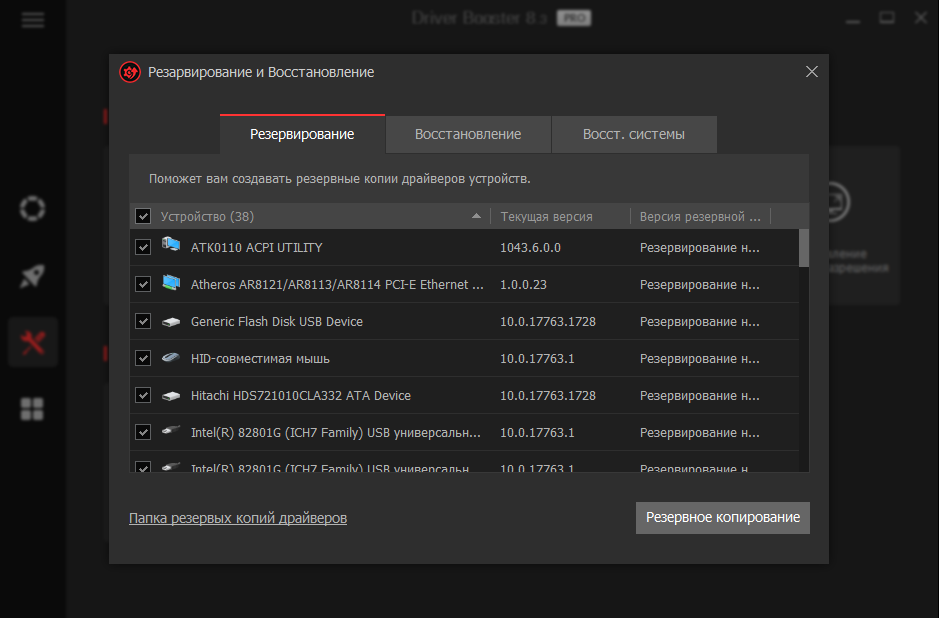Uncheck the Hitachi HDS721010CLA332 ATA Device checkbox
Viewport: 939px width, 618px height.
(x=143, y=396)
